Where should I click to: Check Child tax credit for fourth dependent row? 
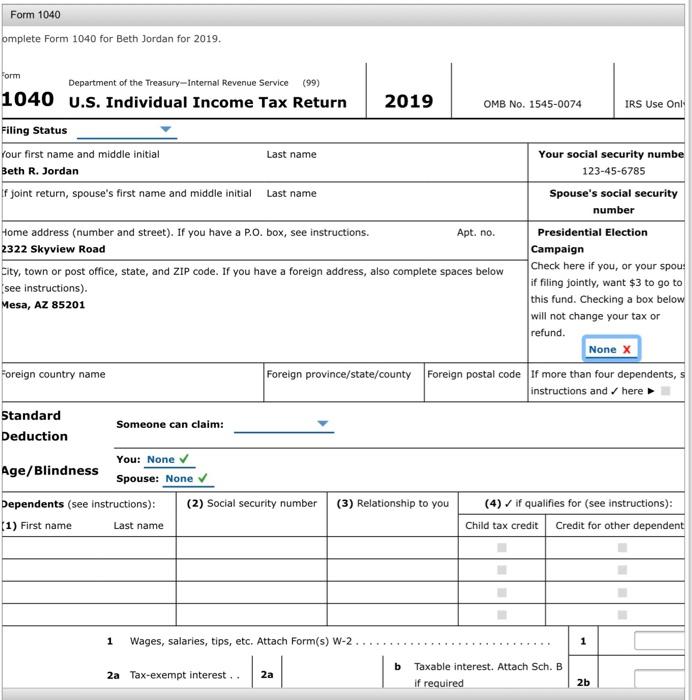pos(502,615)
